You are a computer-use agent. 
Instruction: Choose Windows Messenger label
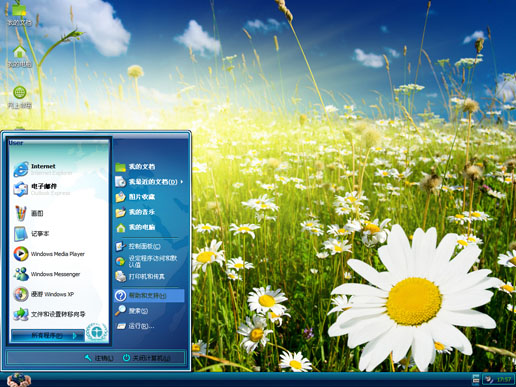[x=55, y=274]
